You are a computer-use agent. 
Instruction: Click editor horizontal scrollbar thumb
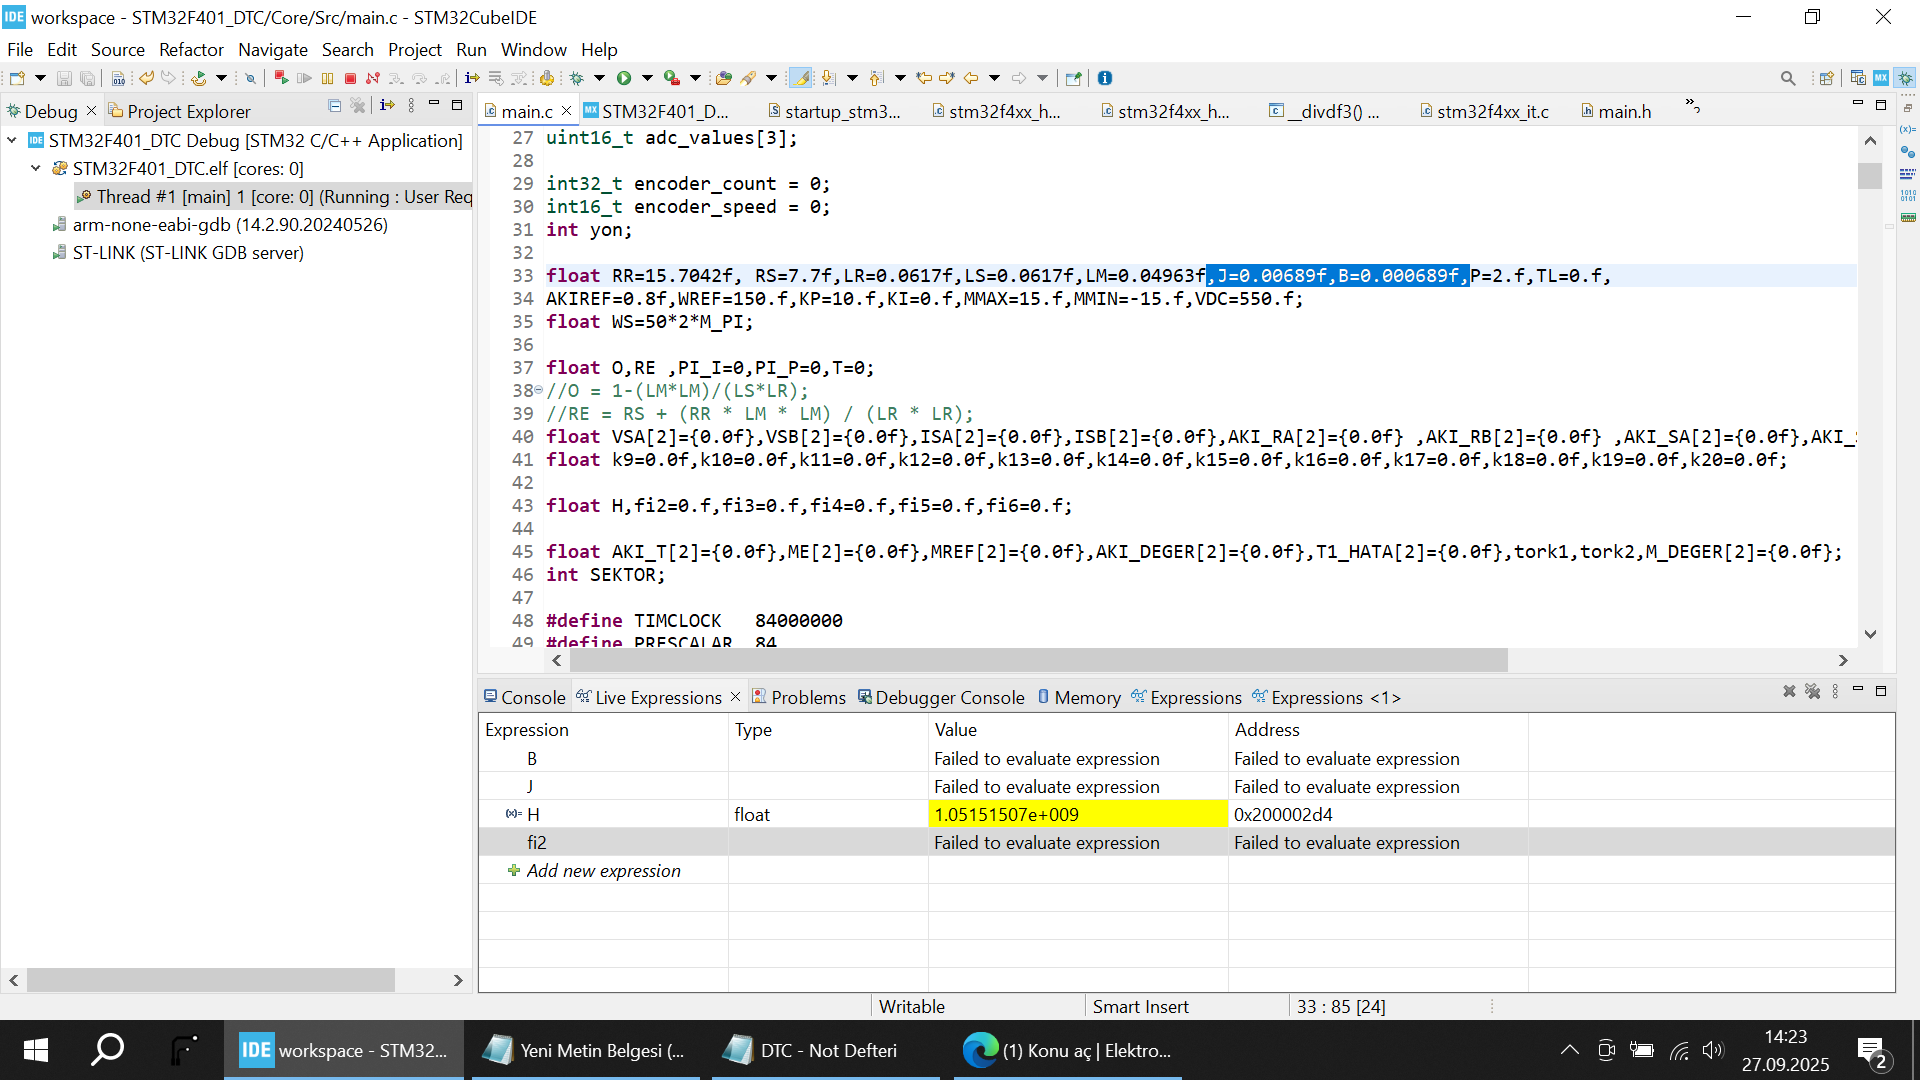[1039, 661]
